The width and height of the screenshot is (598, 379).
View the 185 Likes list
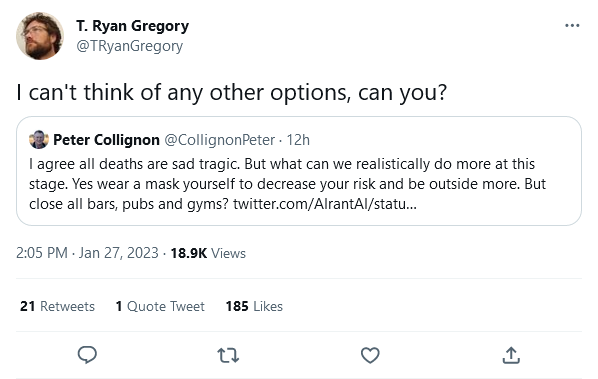click(x=254, y=306)
